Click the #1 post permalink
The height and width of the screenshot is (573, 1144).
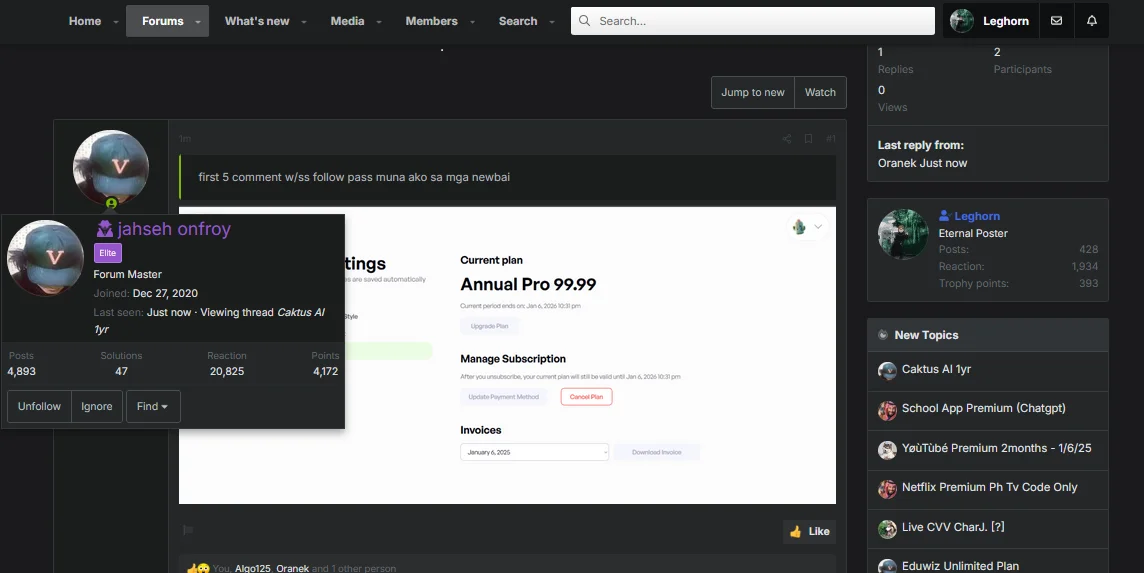[x=830, y=139]
